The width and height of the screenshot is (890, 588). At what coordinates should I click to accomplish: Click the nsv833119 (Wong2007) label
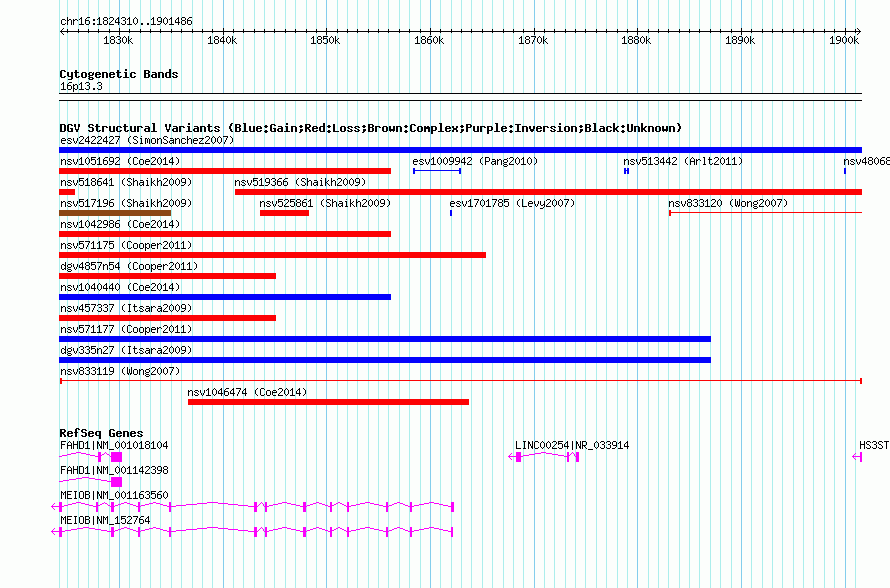pos(120,371)
